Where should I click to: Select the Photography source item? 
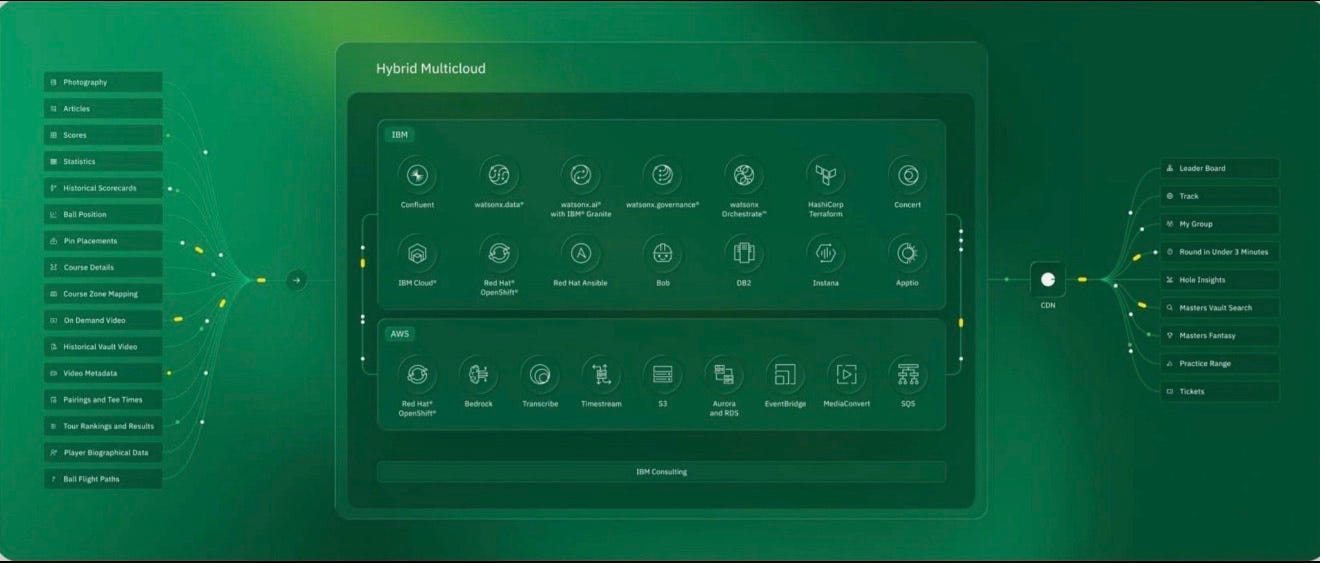click(x=103, y=82)
